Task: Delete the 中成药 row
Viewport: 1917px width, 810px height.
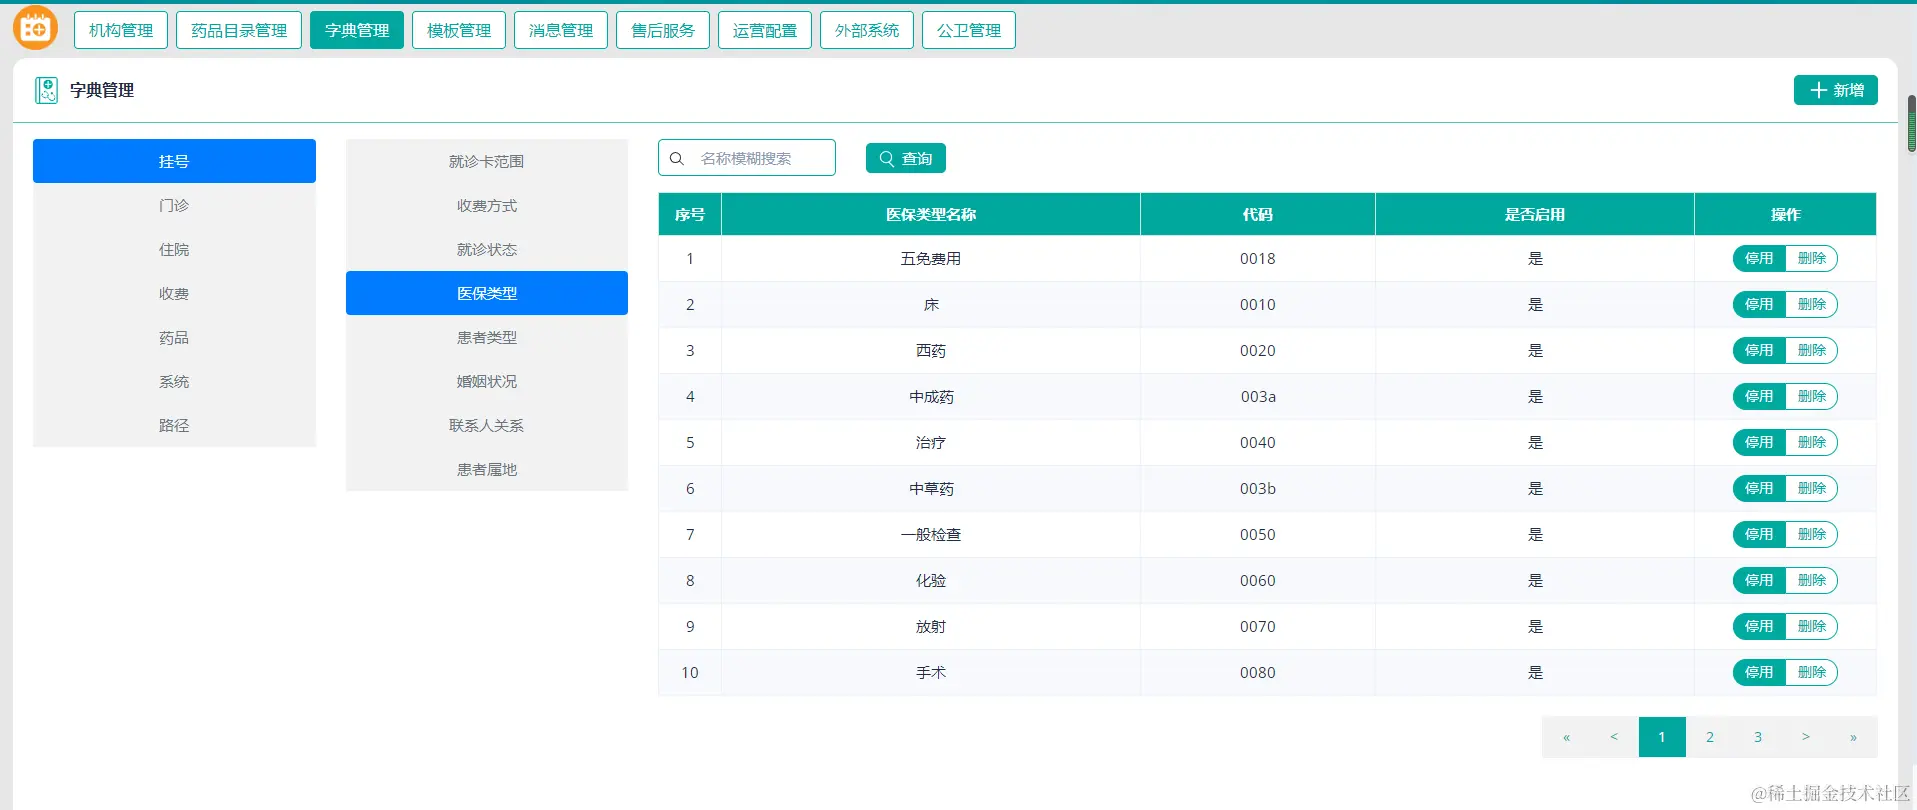Action: [x=1812, y=396]
